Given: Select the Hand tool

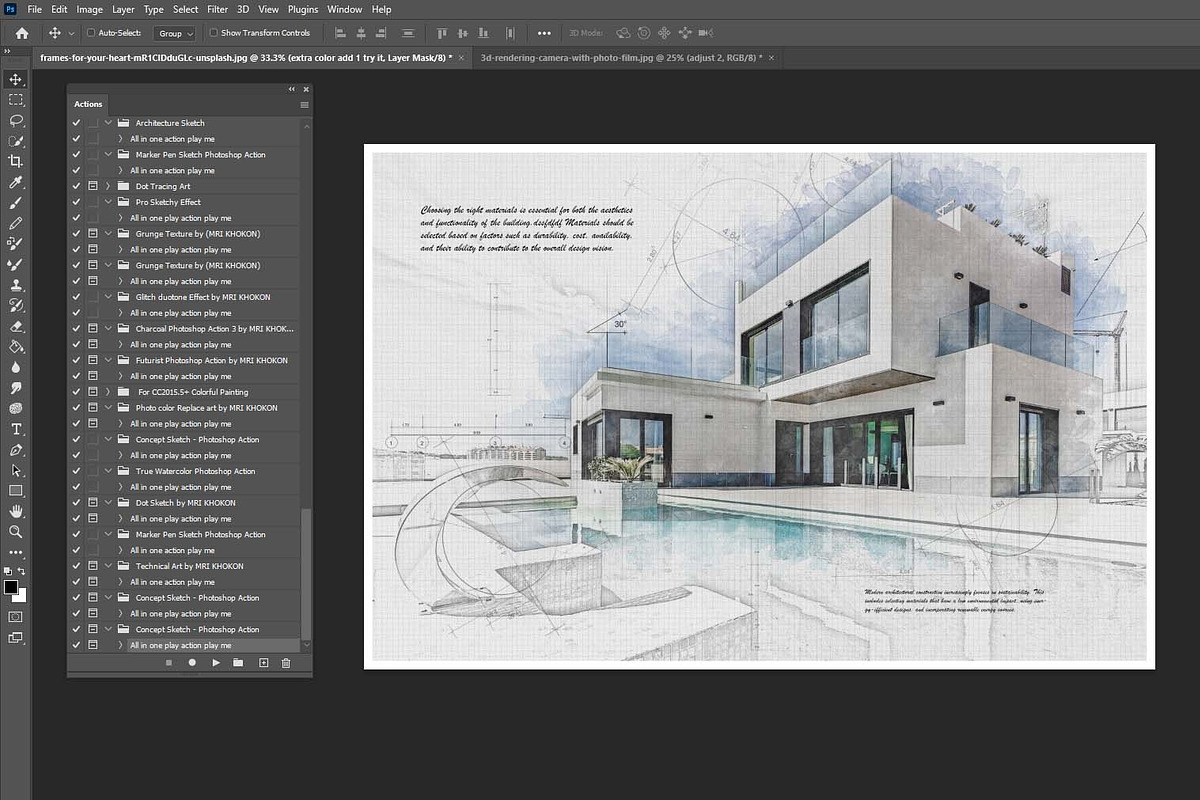Looking at the screenshot, I should 15,511.
